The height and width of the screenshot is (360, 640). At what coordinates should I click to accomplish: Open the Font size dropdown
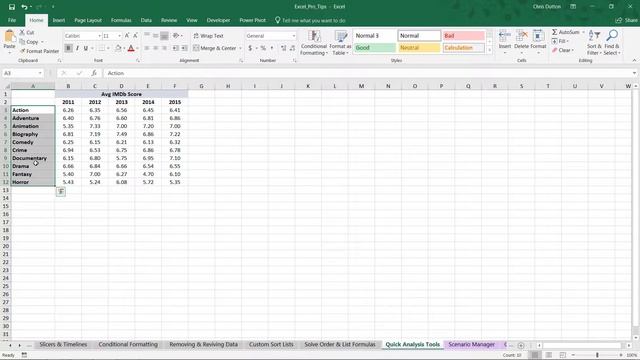coord(119,36)
